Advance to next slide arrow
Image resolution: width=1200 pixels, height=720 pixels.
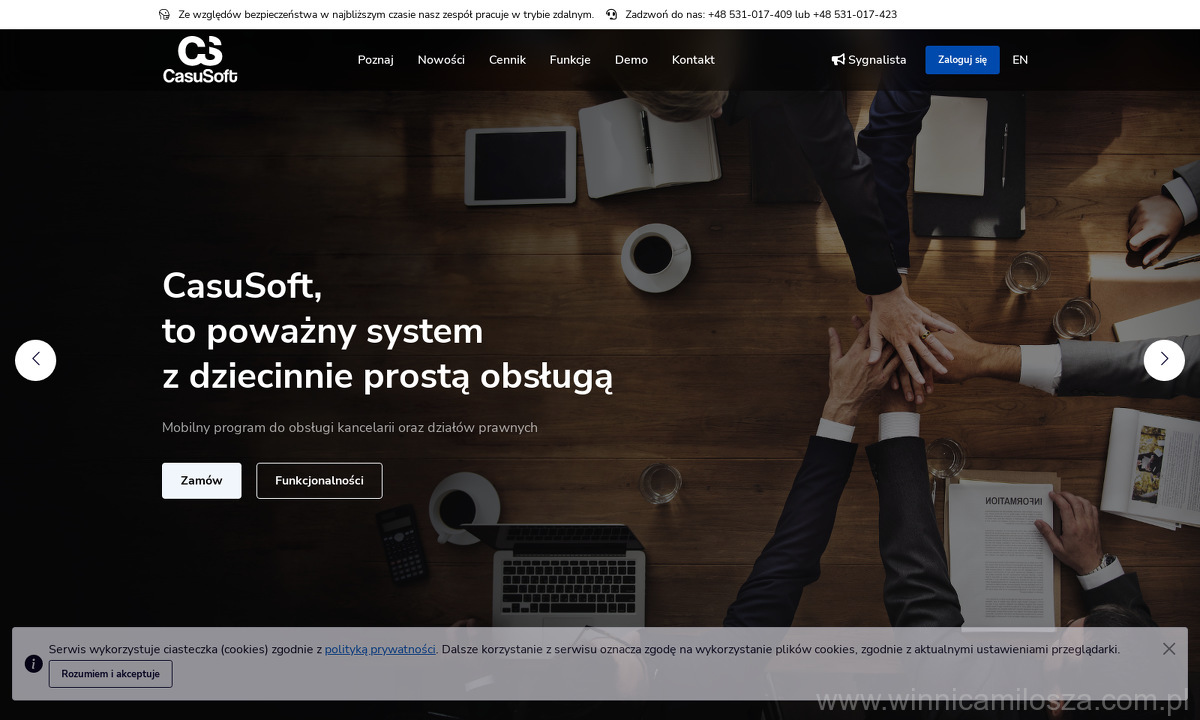point(1164,360)
